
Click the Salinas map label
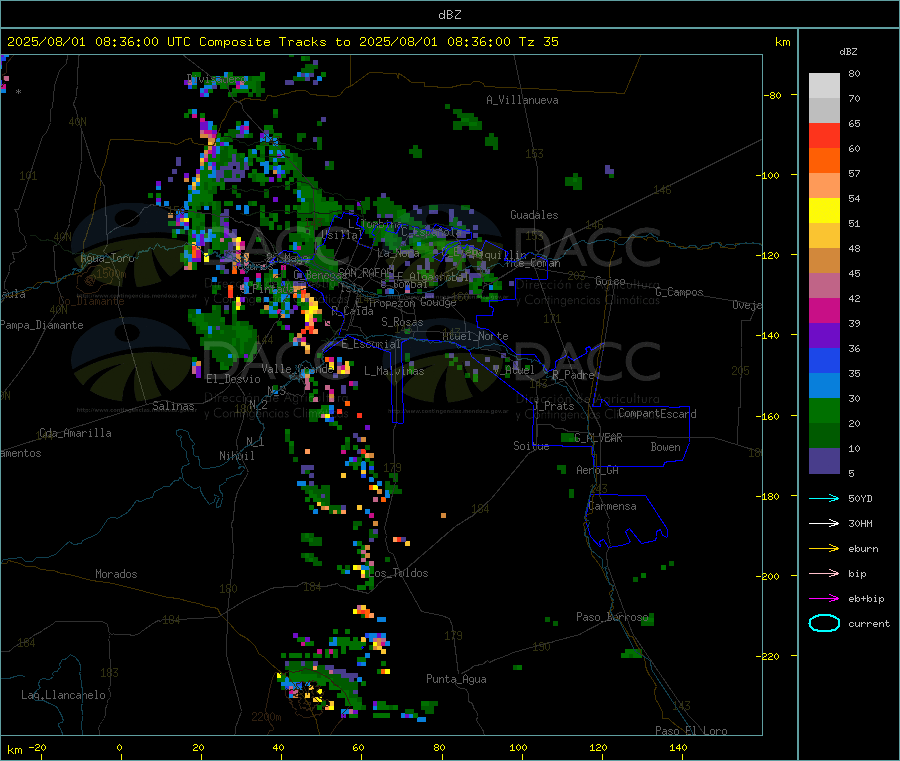point(173,406)
